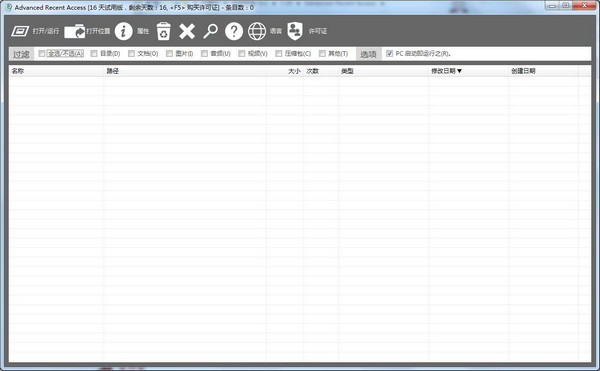The width and height of the screenshot is (600, 371).
Task: Maximize the Advanced Recent Access window
Action: click(565, 6)
